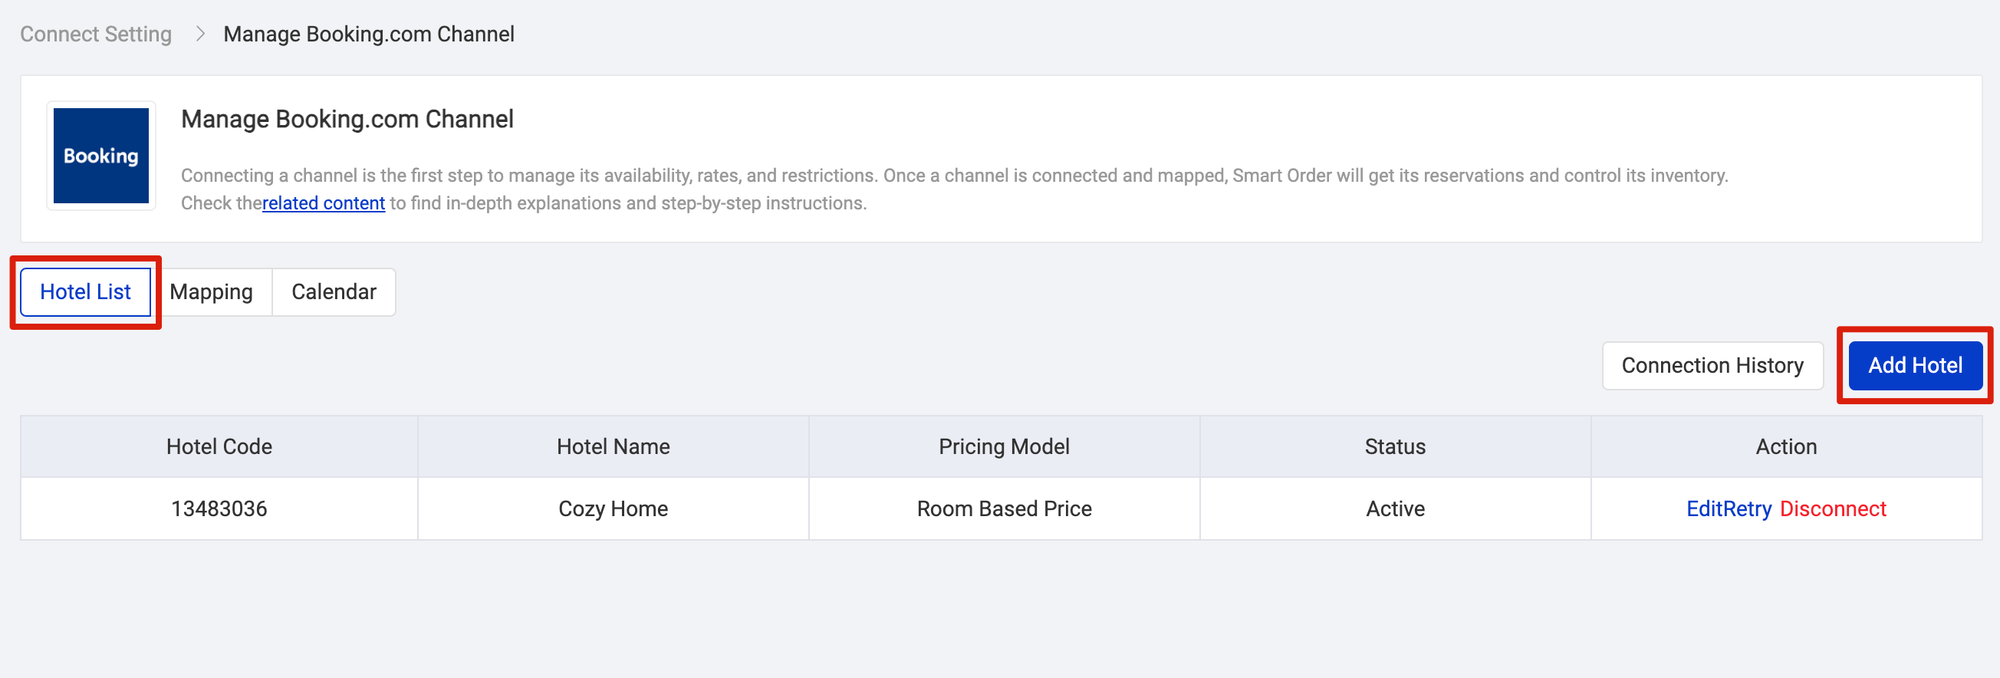Edit the Cozy Home hotel connection
The image size is (2000, 678).
pyautogui.click(x=1705, y=509)
